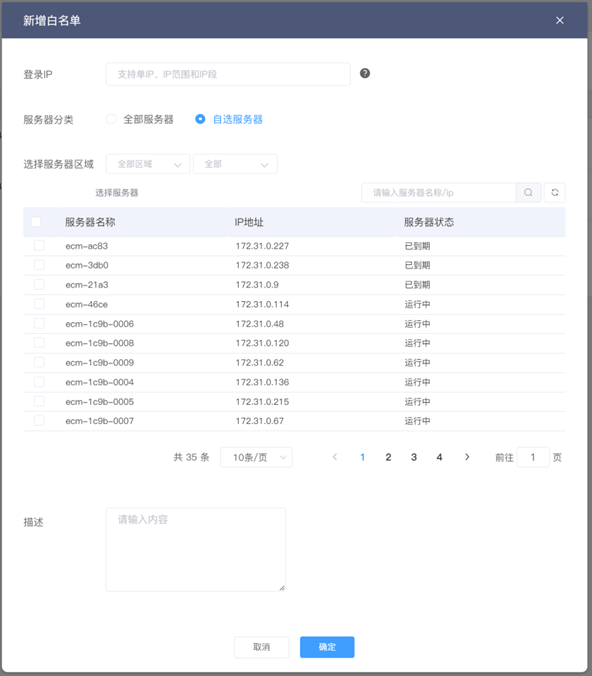Viewport: 592px width, 676px height.
Task: Go to previous page arrow
Action: [335, 457]
